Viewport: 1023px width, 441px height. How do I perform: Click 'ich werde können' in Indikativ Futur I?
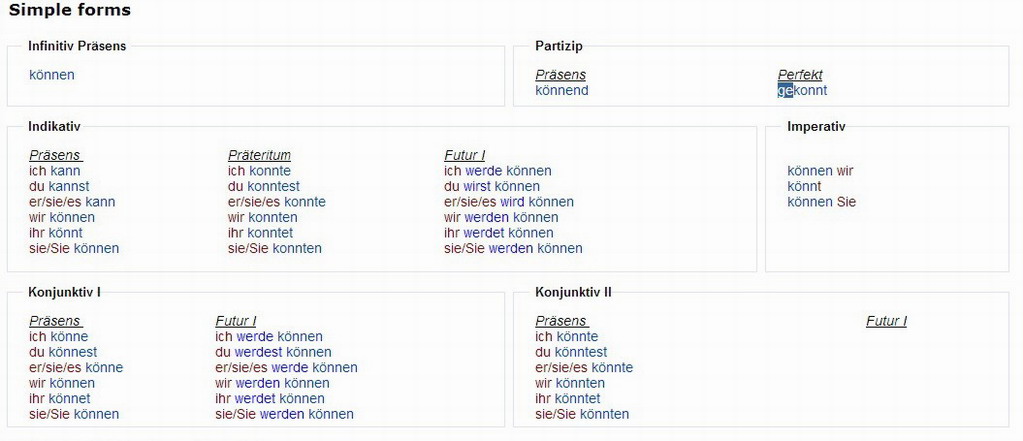(498, 171)
